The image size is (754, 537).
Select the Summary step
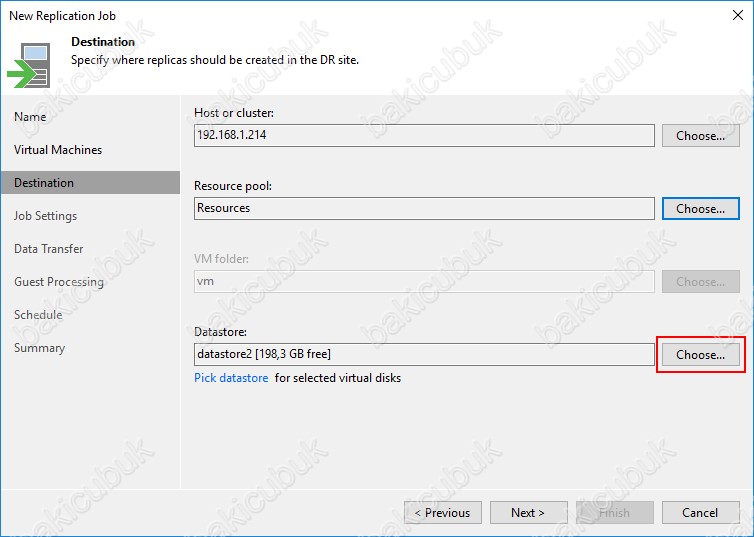tap(39, 348)
